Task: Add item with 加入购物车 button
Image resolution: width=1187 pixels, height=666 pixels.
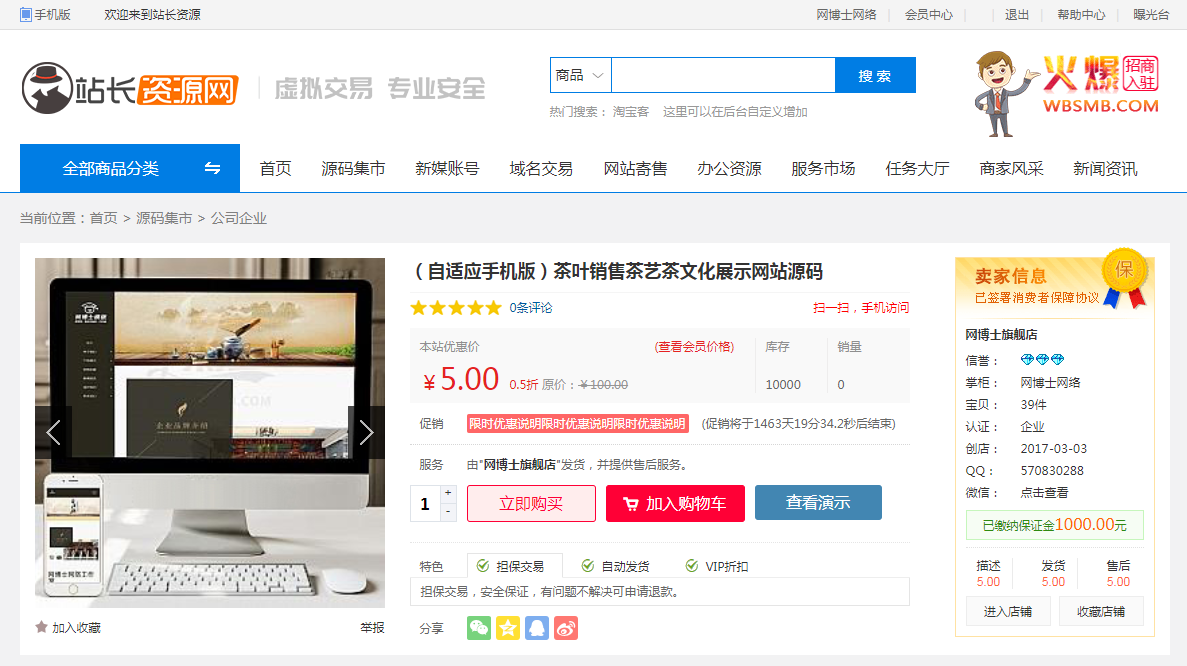Action: click(675, 503)
